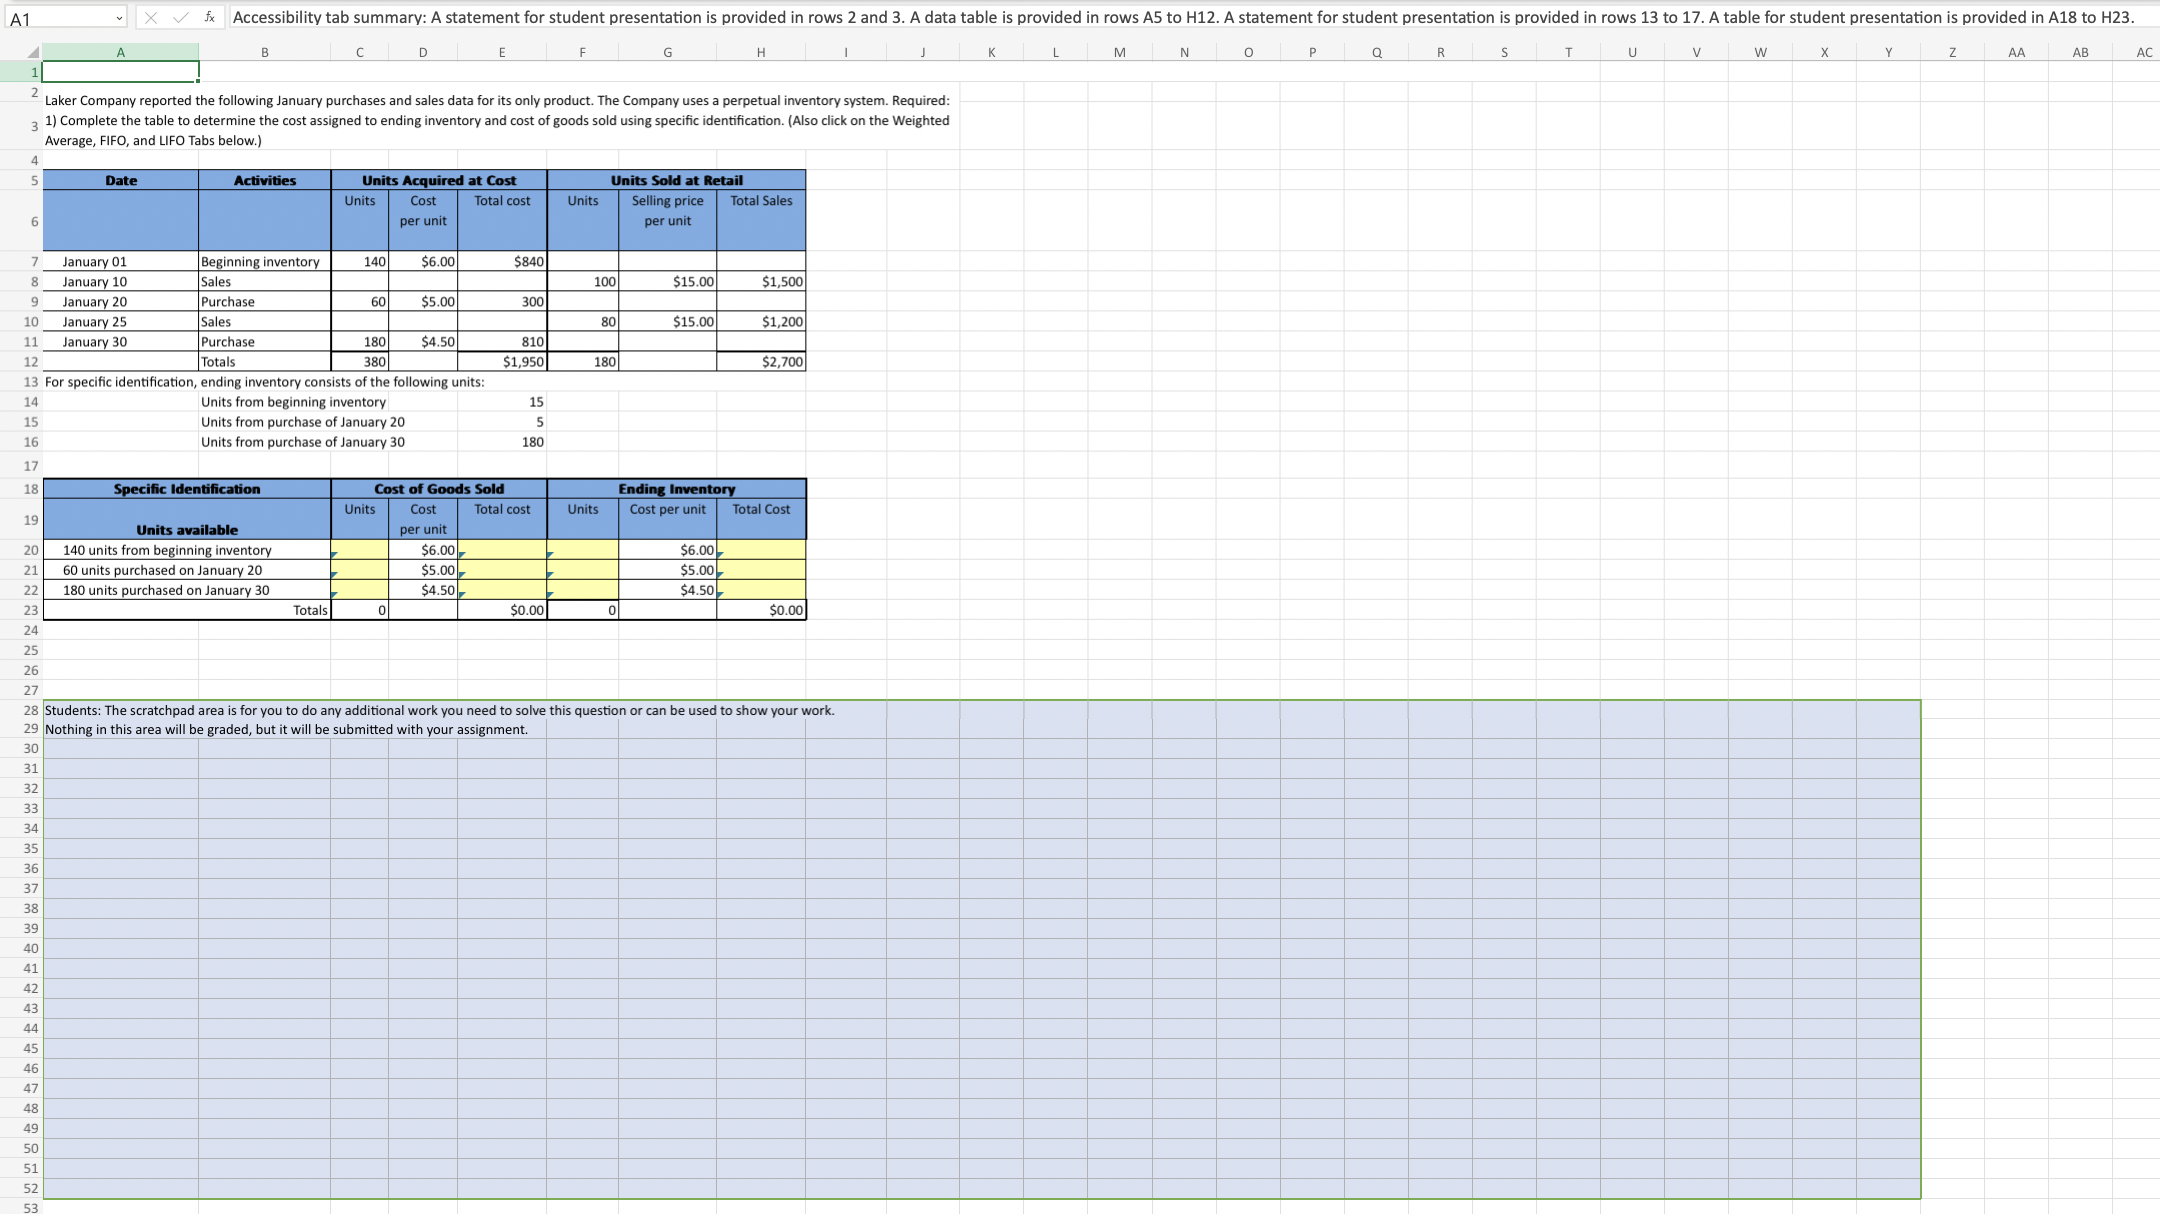Click the value 15 units from beginning inventory
The width and height of the screenshot is (2160, 1214).
502,402
